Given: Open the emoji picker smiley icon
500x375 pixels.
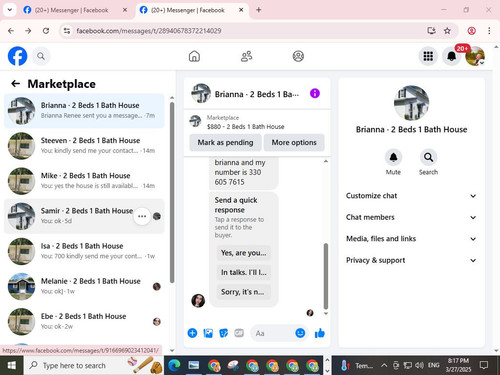Looking at the screenshot, I should point(300,333).
